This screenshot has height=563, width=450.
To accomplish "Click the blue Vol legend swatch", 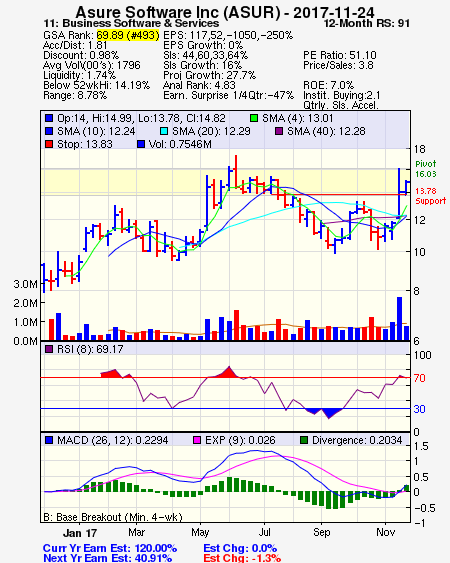I will tap(141, 144).
